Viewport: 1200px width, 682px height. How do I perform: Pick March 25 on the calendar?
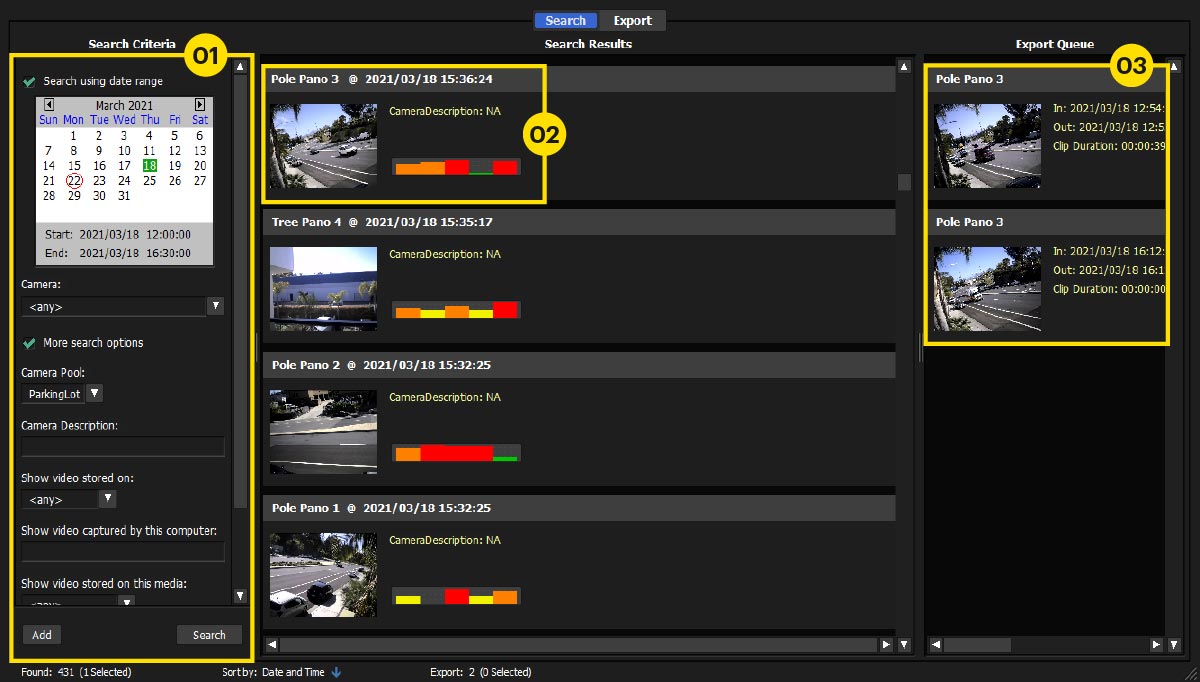[150, 181]
